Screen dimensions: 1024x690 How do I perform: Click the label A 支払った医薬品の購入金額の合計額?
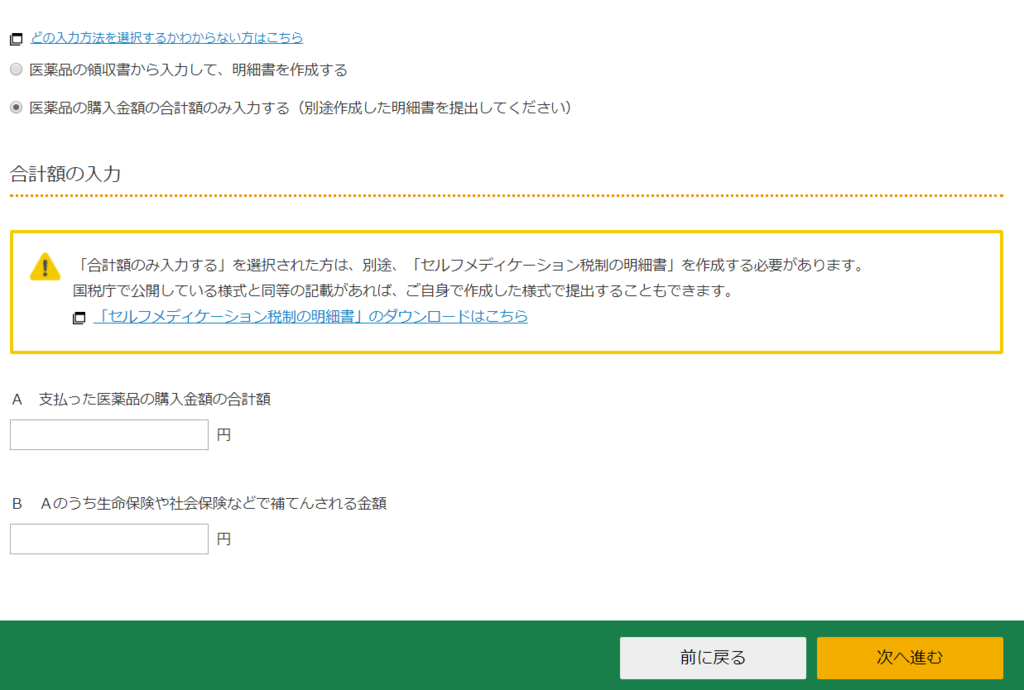tap(141, 399)
